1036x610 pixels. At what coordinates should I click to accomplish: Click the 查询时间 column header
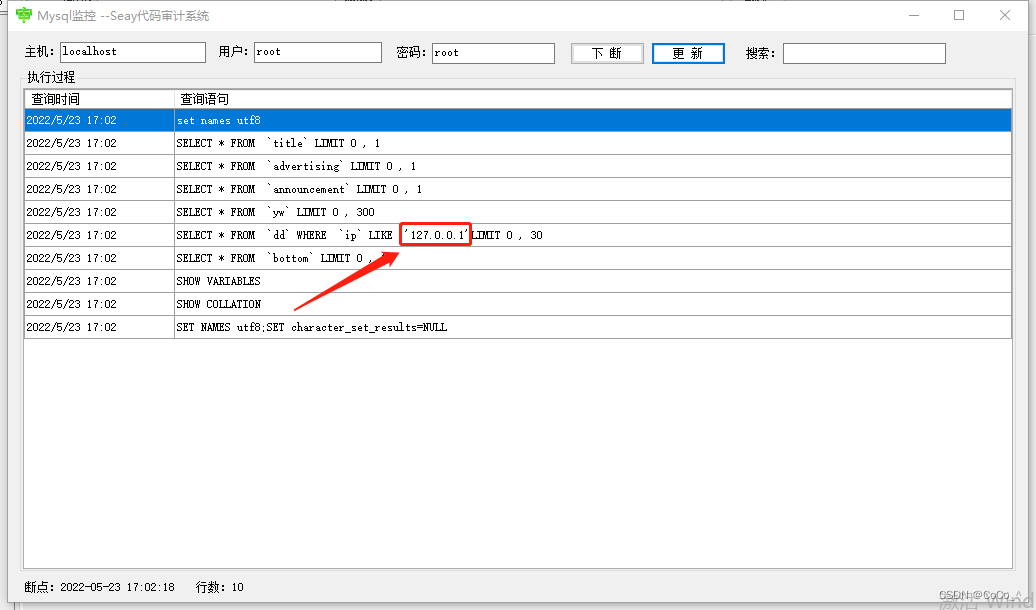[99, 99]
